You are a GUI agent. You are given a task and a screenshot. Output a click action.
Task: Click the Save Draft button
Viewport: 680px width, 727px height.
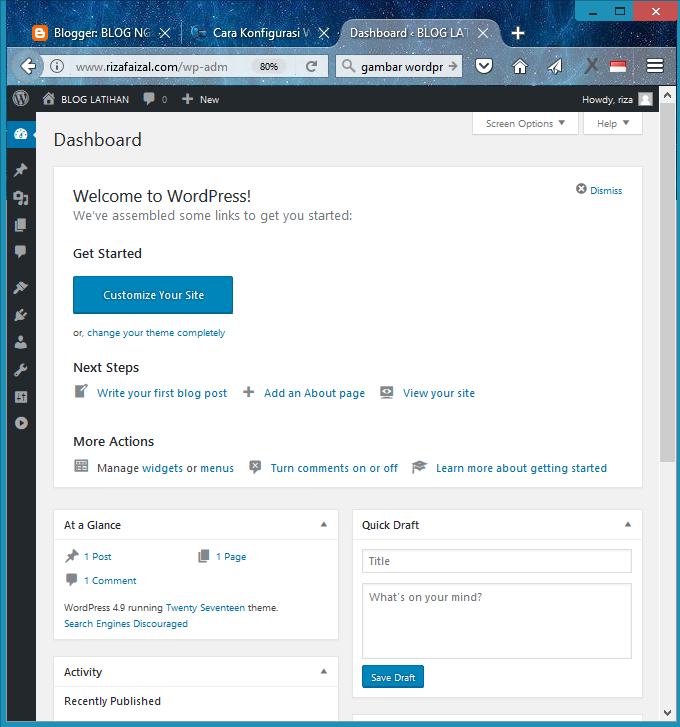[393, 677]
